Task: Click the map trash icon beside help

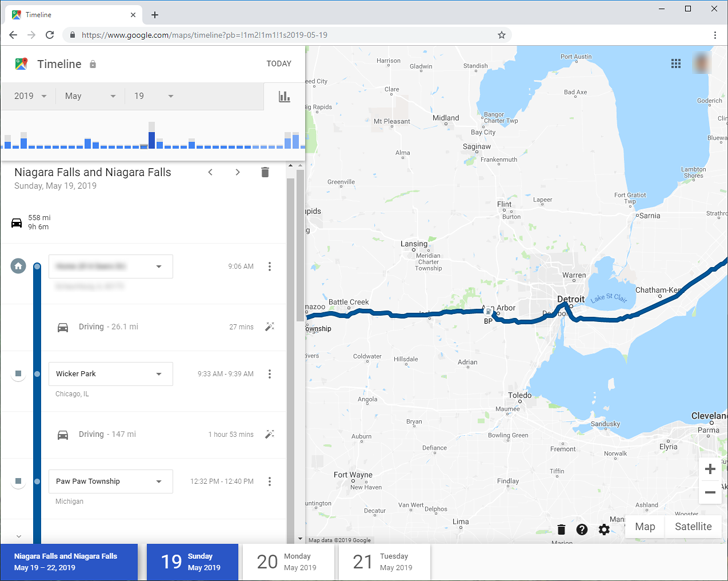Action: coord(561,529)
